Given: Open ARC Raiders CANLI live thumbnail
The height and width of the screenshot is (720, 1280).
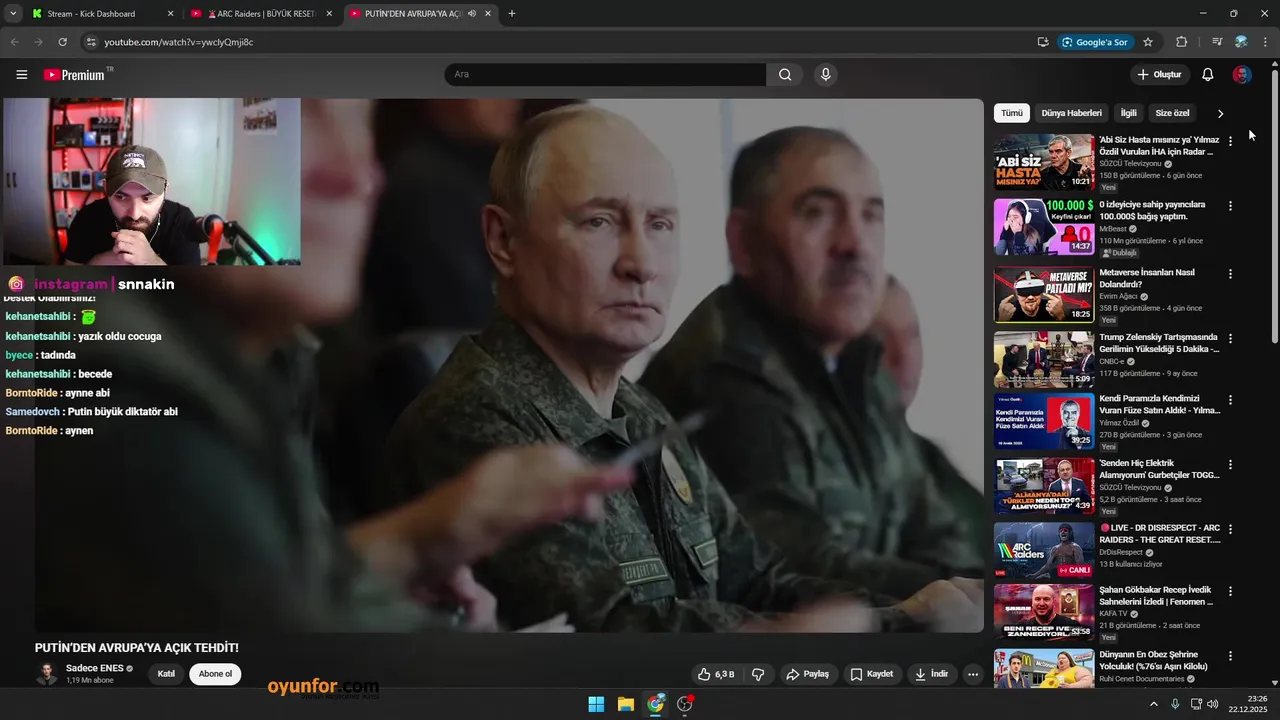Looking at the screenshot, I should [x=1043, y=550].
